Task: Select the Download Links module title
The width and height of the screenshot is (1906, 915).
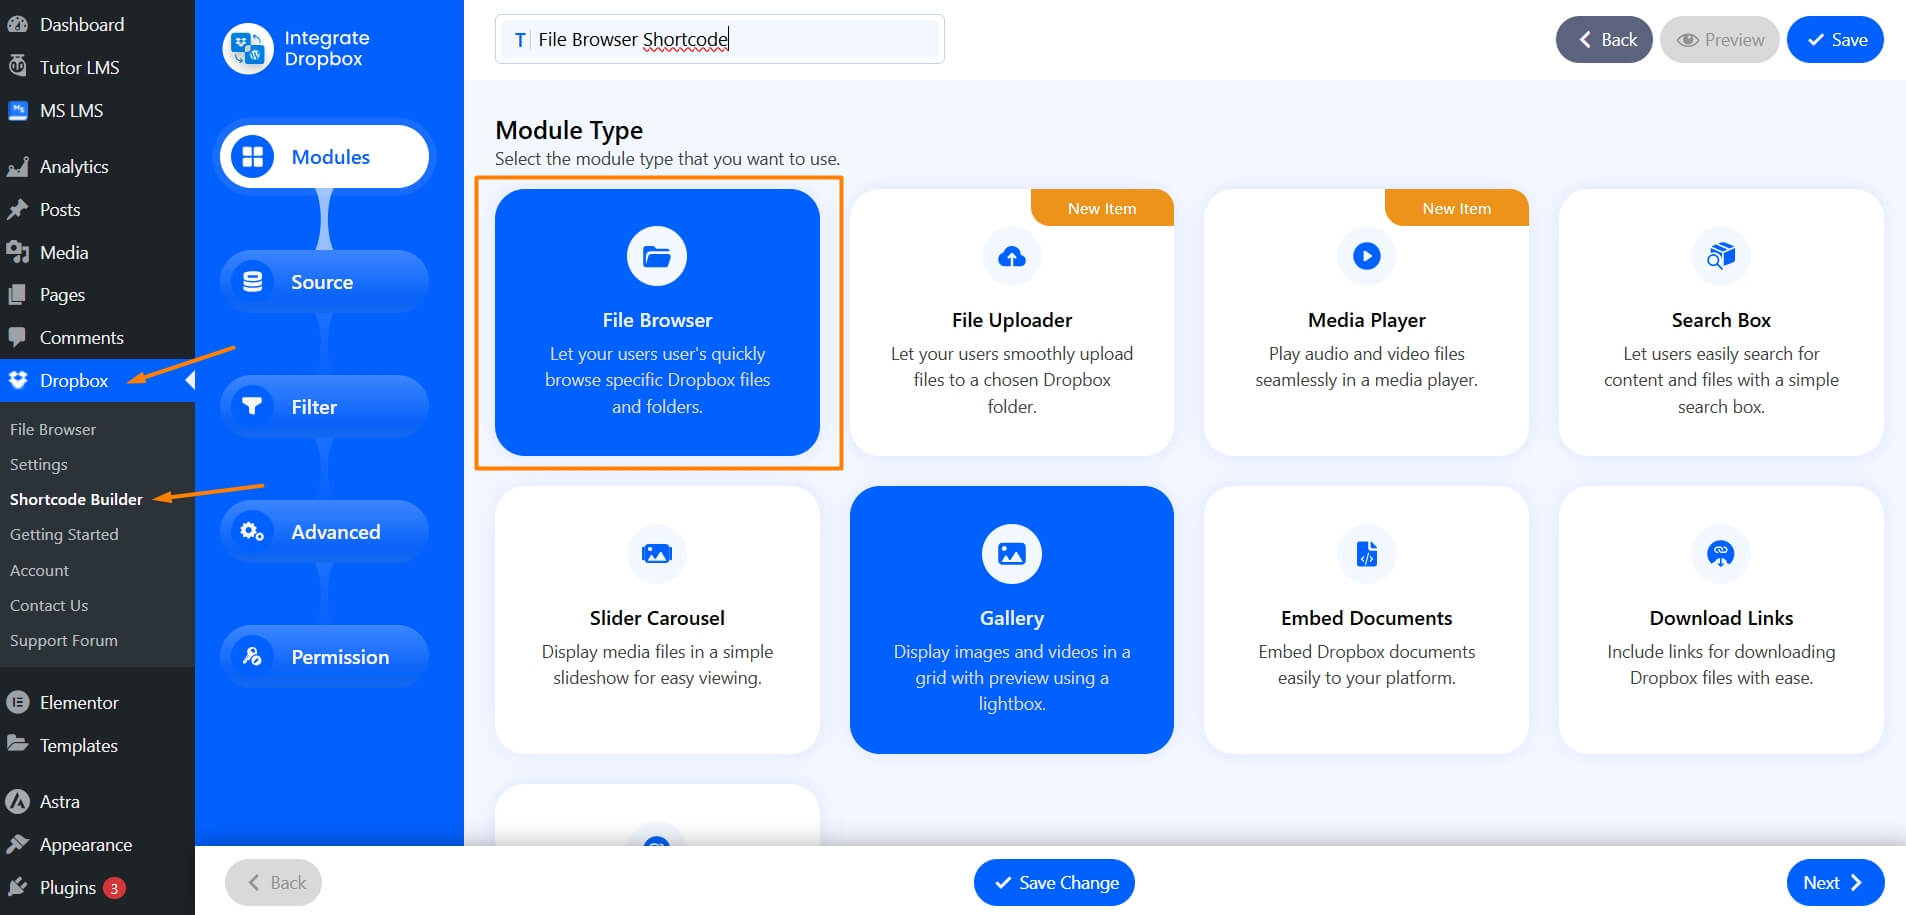Action: pos(1721,618)
